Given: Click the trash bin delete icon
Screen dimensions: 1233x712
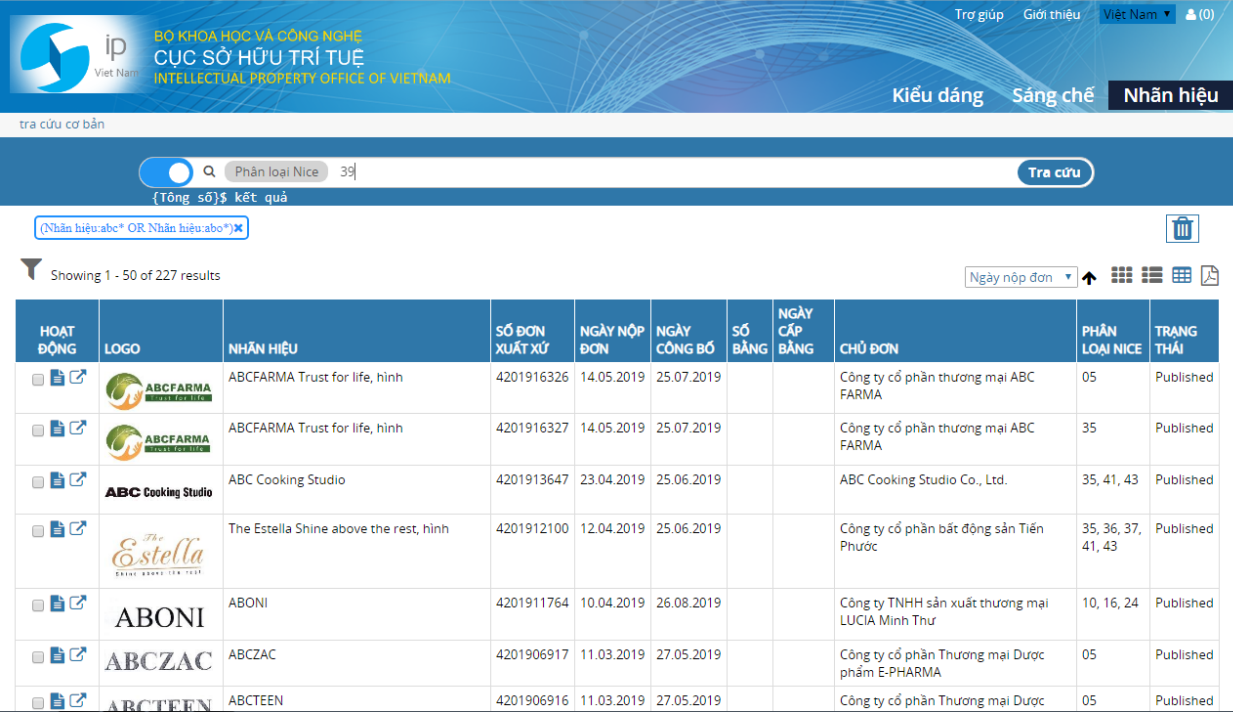Looking at the screenshot, I should point(1182,229).
